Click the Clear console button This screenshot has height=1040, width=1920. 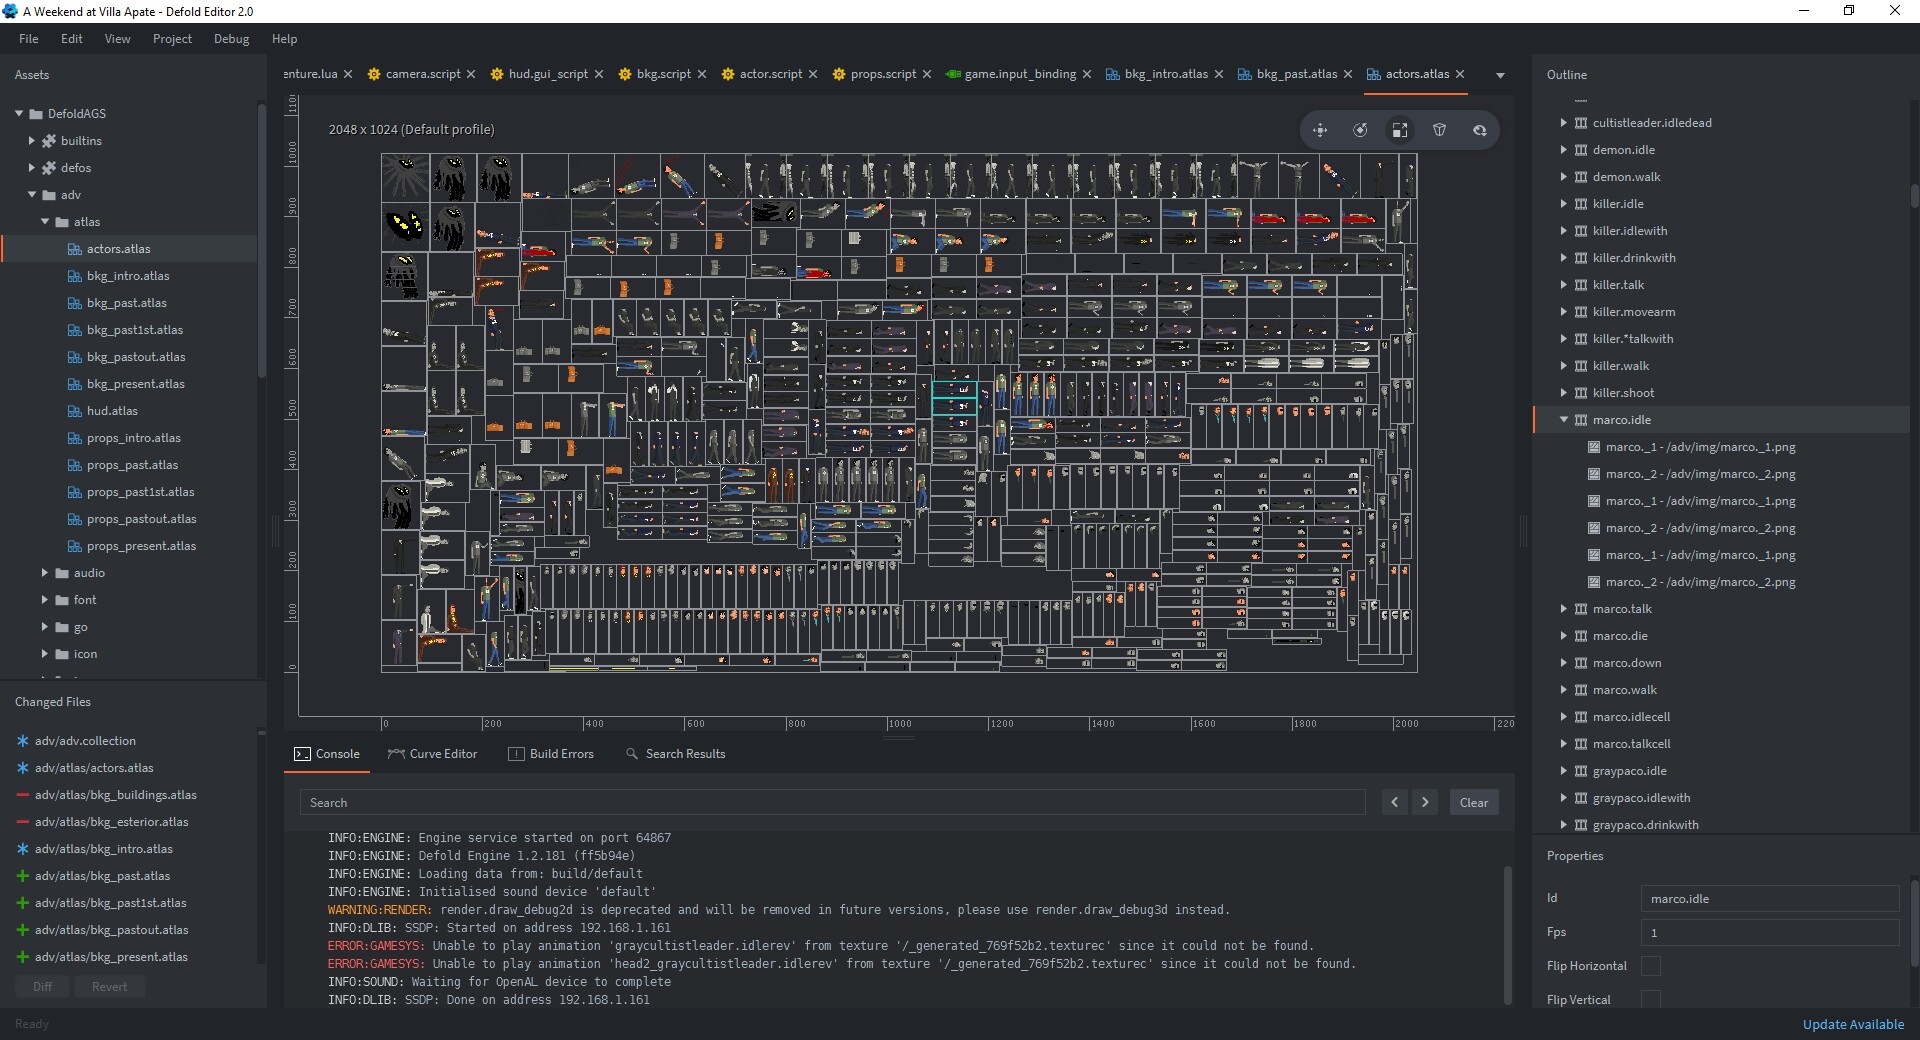[1474, 802]
